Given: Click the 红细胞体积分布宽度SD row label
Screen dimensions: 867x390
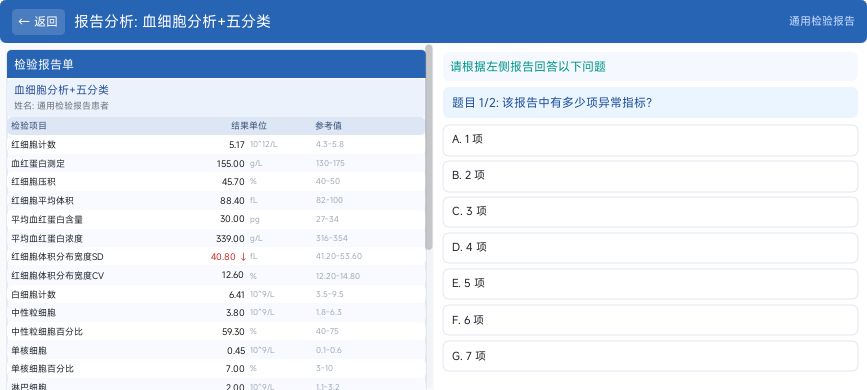Looking at the screenshot, I should point(58,257).
